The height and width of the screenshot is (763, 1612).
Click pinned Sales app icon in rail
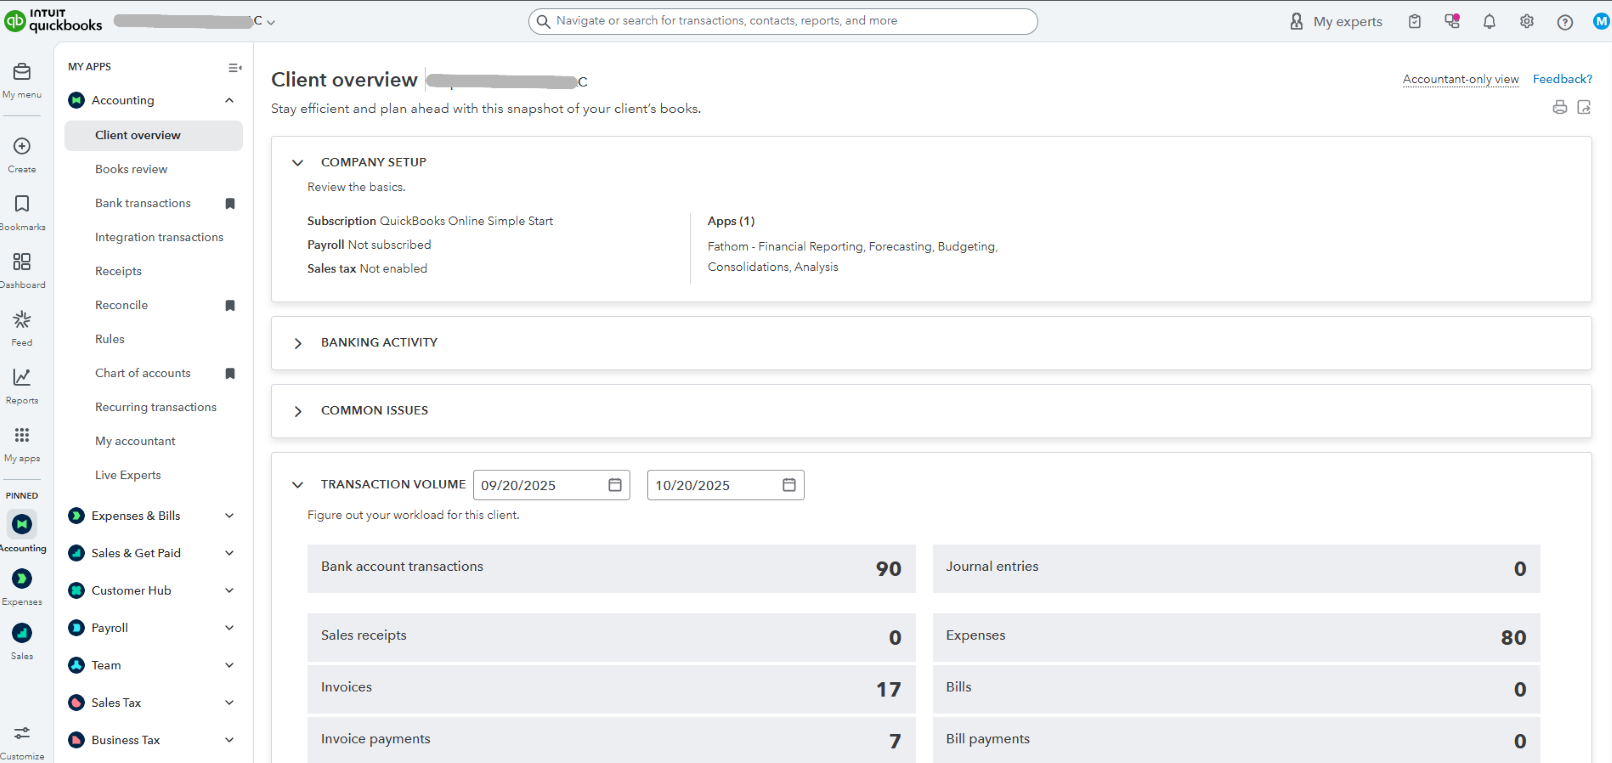tap(22, 633)
